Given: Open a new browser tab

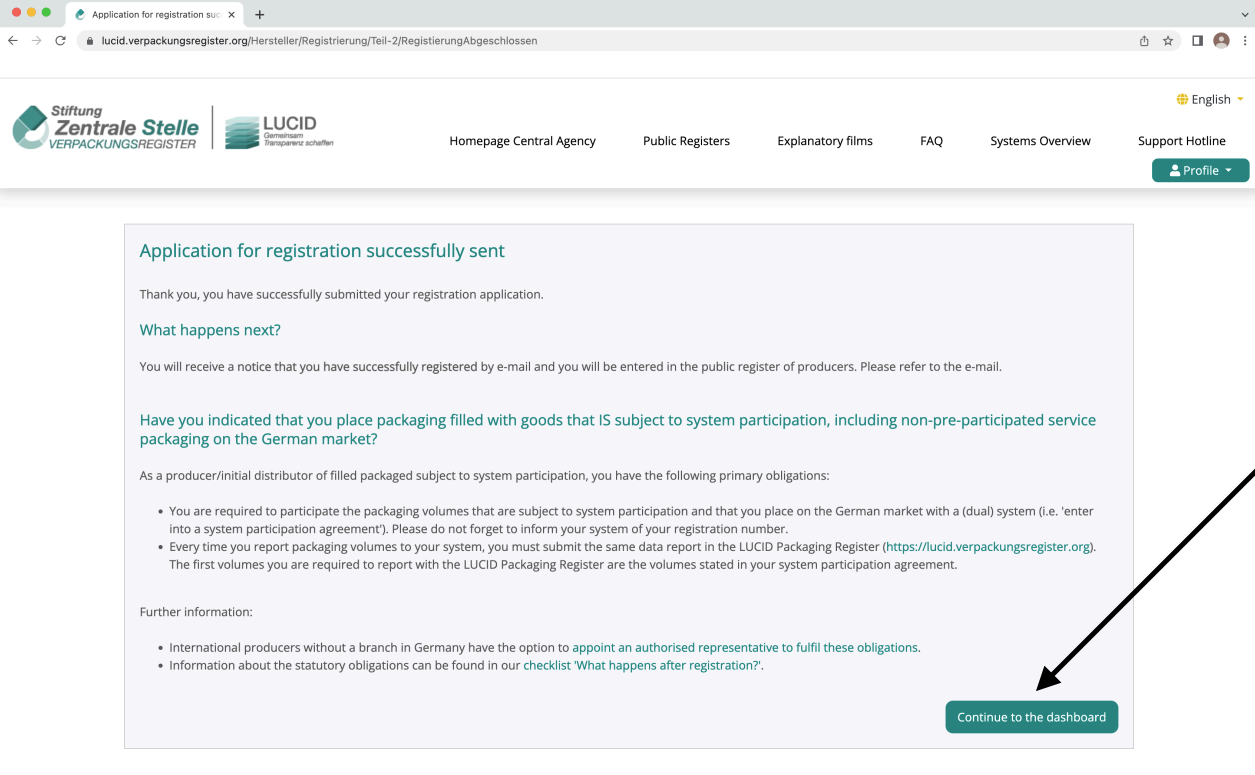Looking at the screenshot, I should (x=260, y=15).
